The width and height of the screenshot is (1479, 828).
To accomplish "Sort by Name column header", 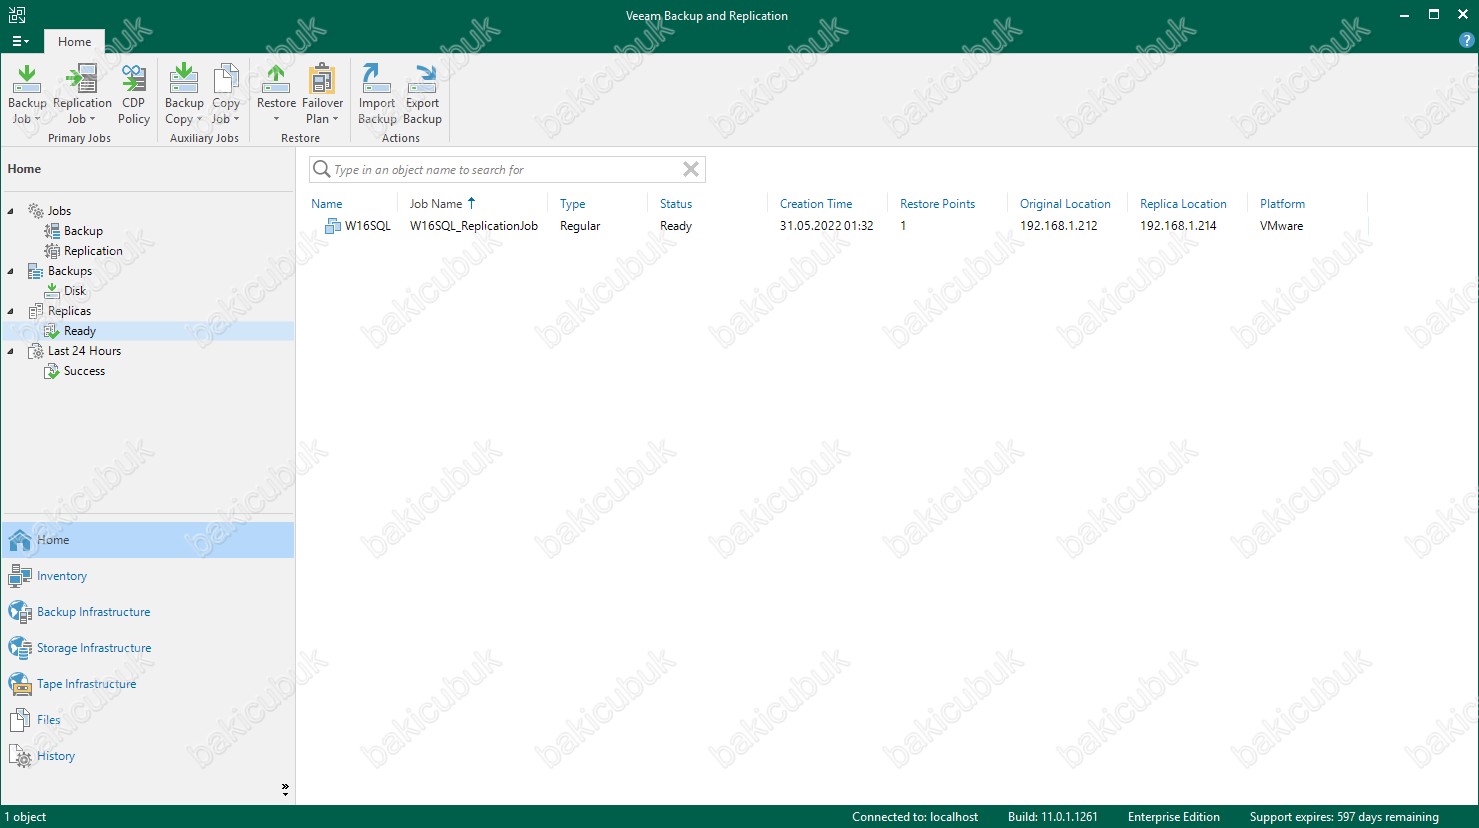I will 327,204.
